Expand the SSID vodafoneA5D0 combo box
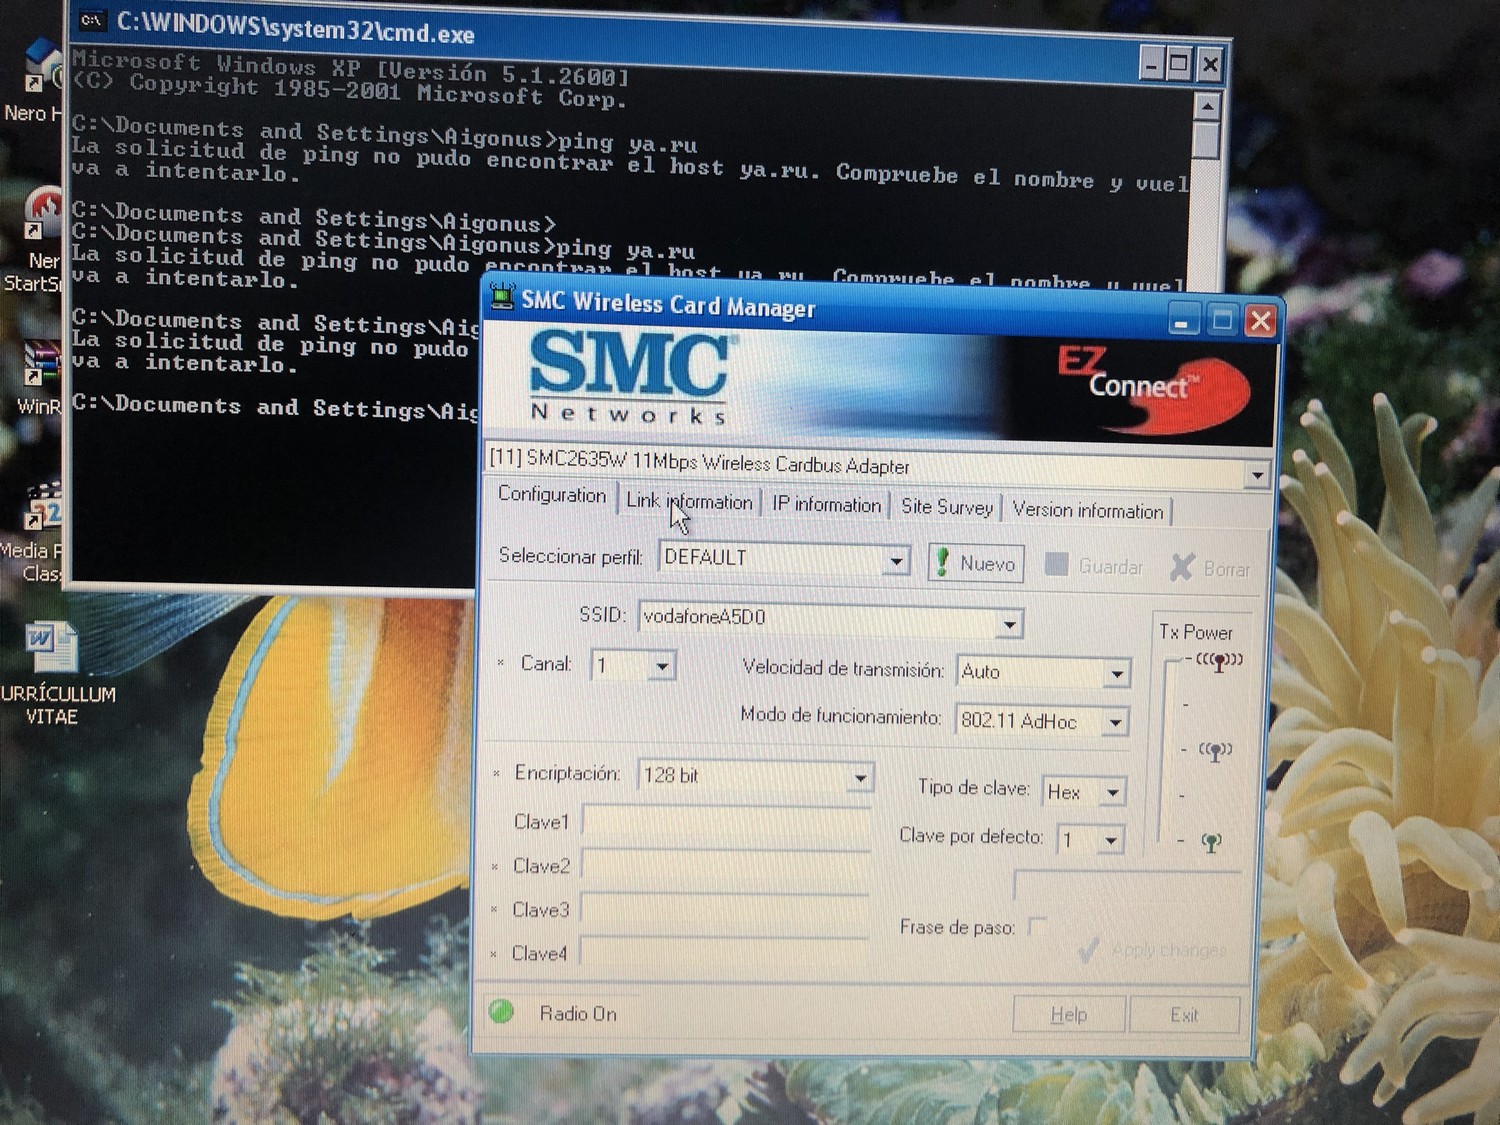The height and width of the screenshot is (1125, 1500). click(1010, 625)
